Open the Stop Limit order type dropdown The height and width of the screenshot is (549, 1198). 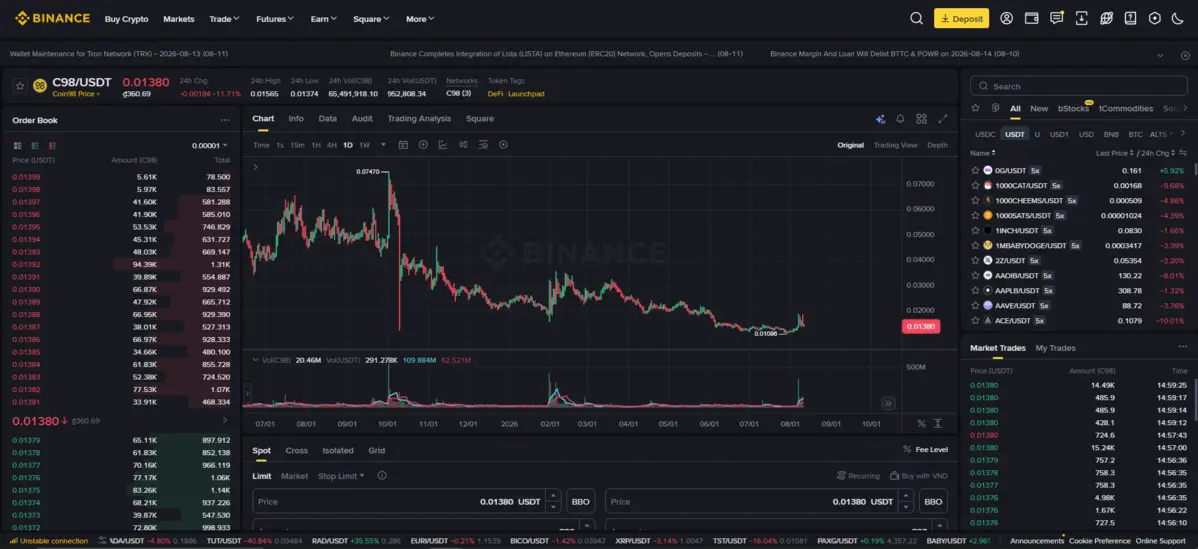tap(341, 476)
